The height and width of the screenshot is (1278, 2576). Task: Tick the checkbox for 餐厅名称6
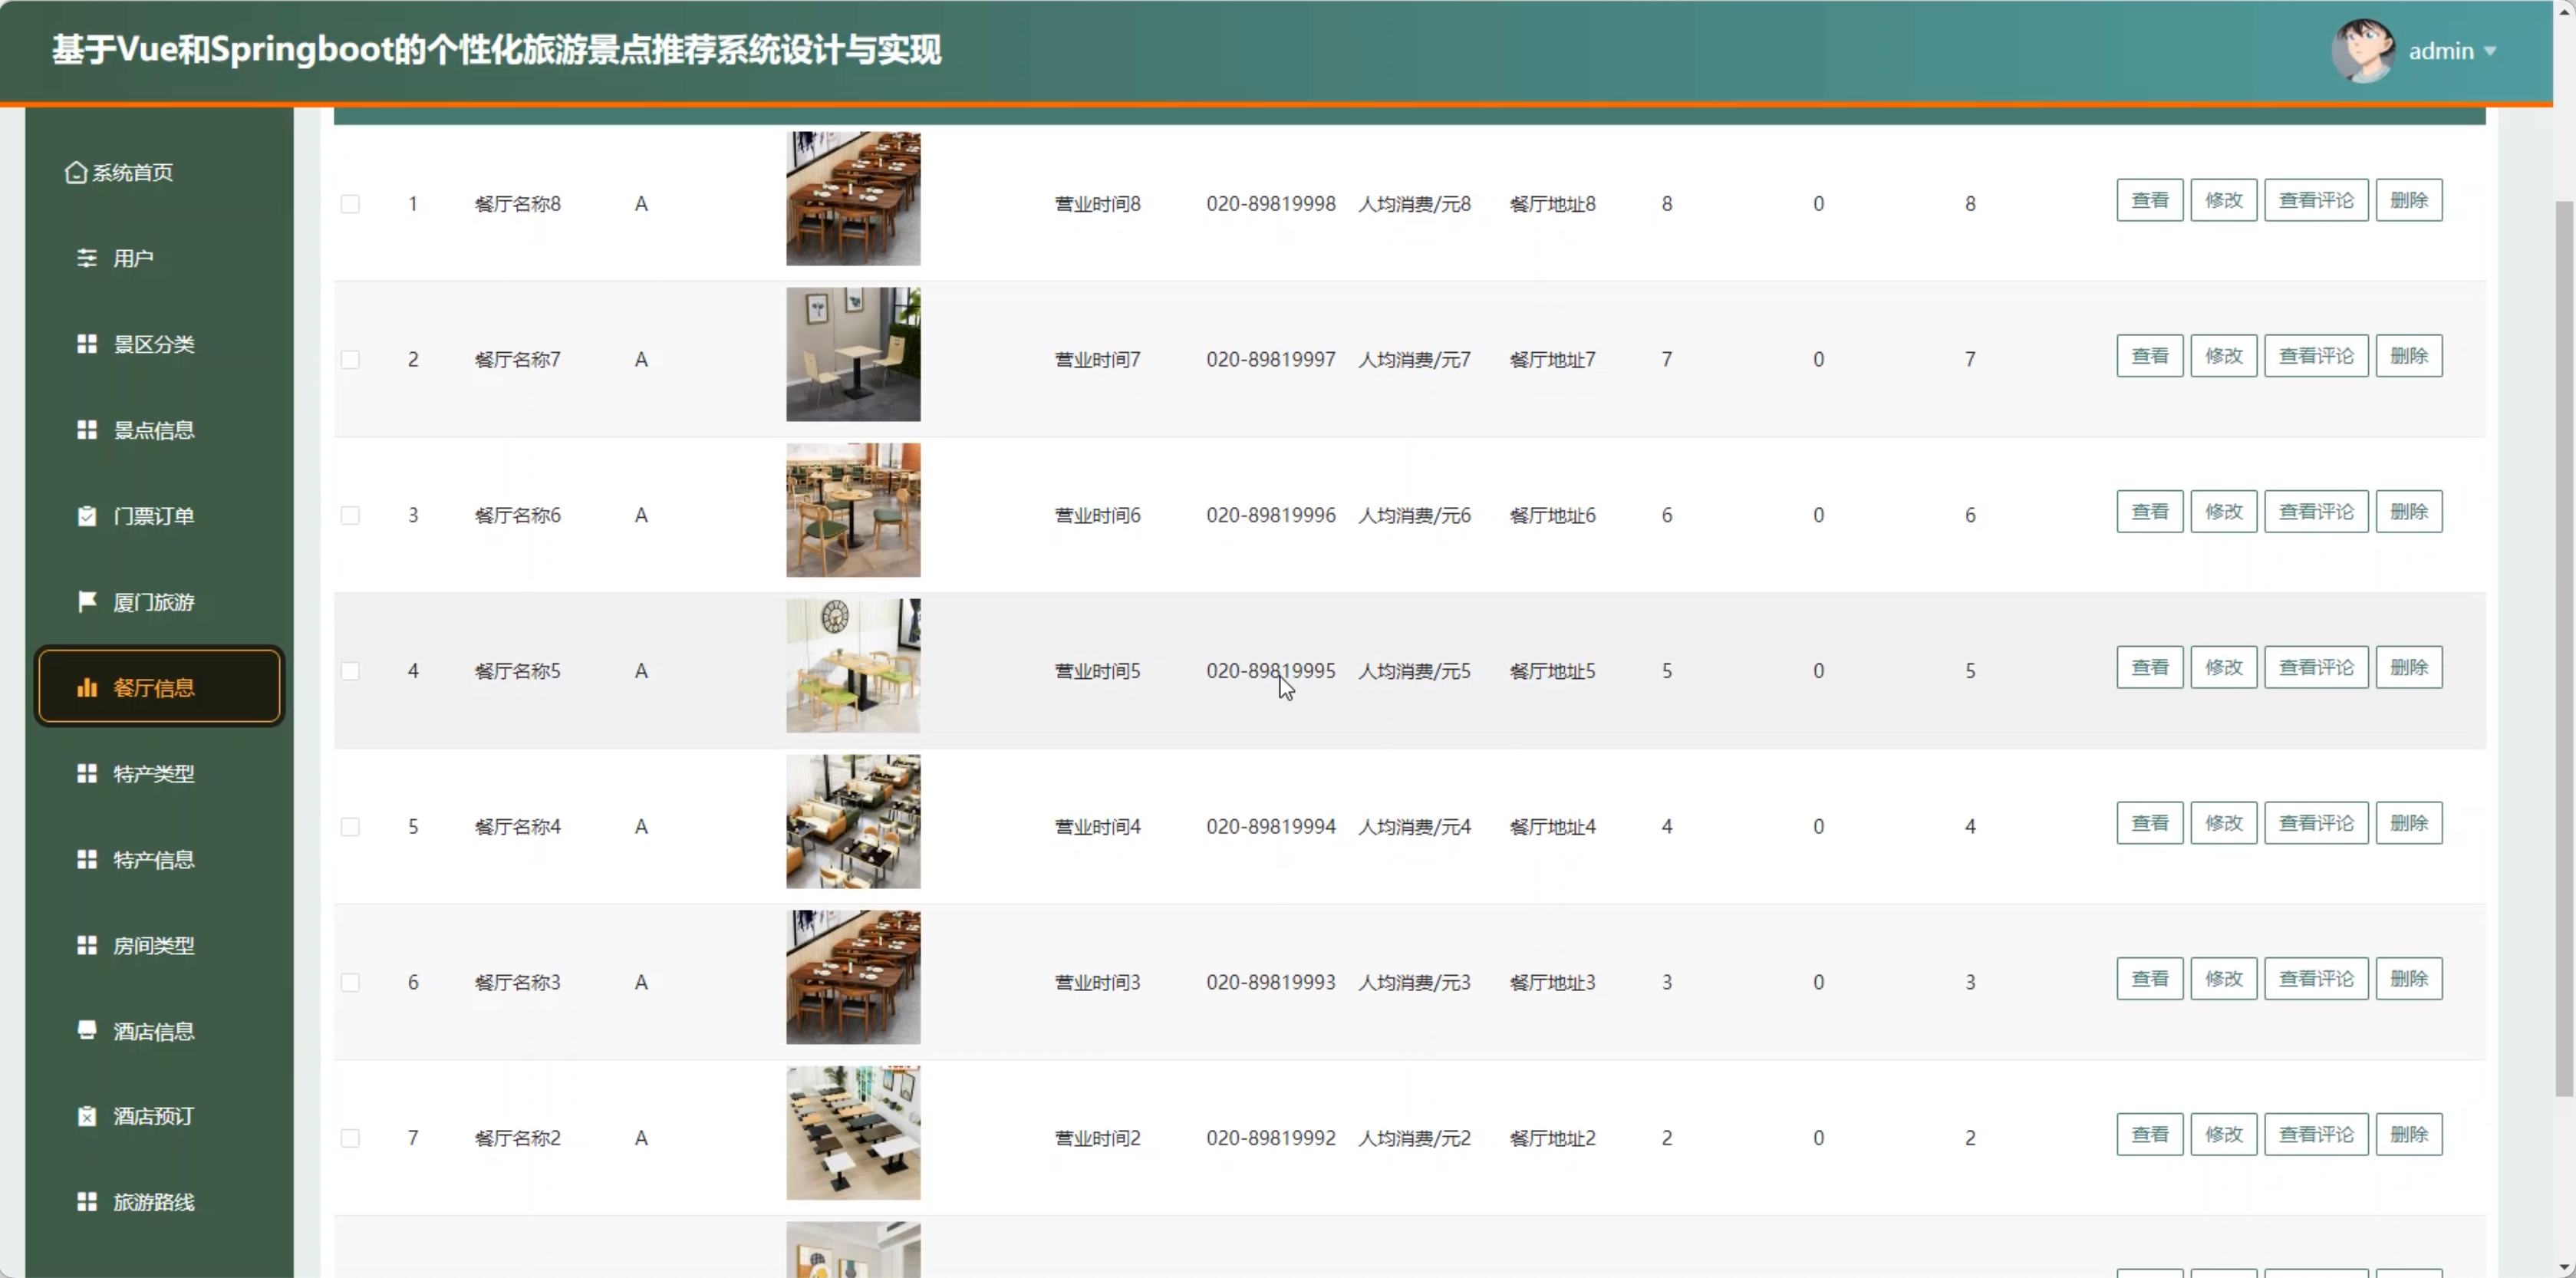coord(350,515)
